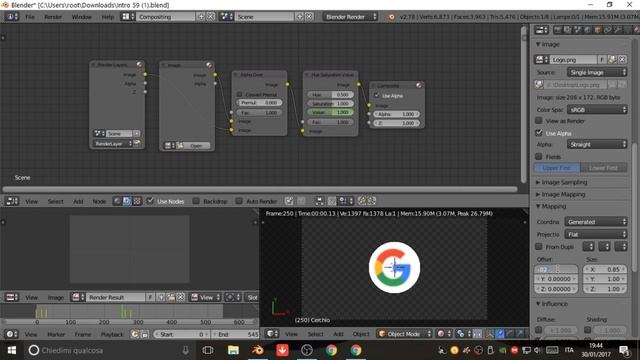This screenshot has height=360, width=640.
Task: Toggle Convert Premul in Alpha Over node
Action: click(x=240, y=94)
